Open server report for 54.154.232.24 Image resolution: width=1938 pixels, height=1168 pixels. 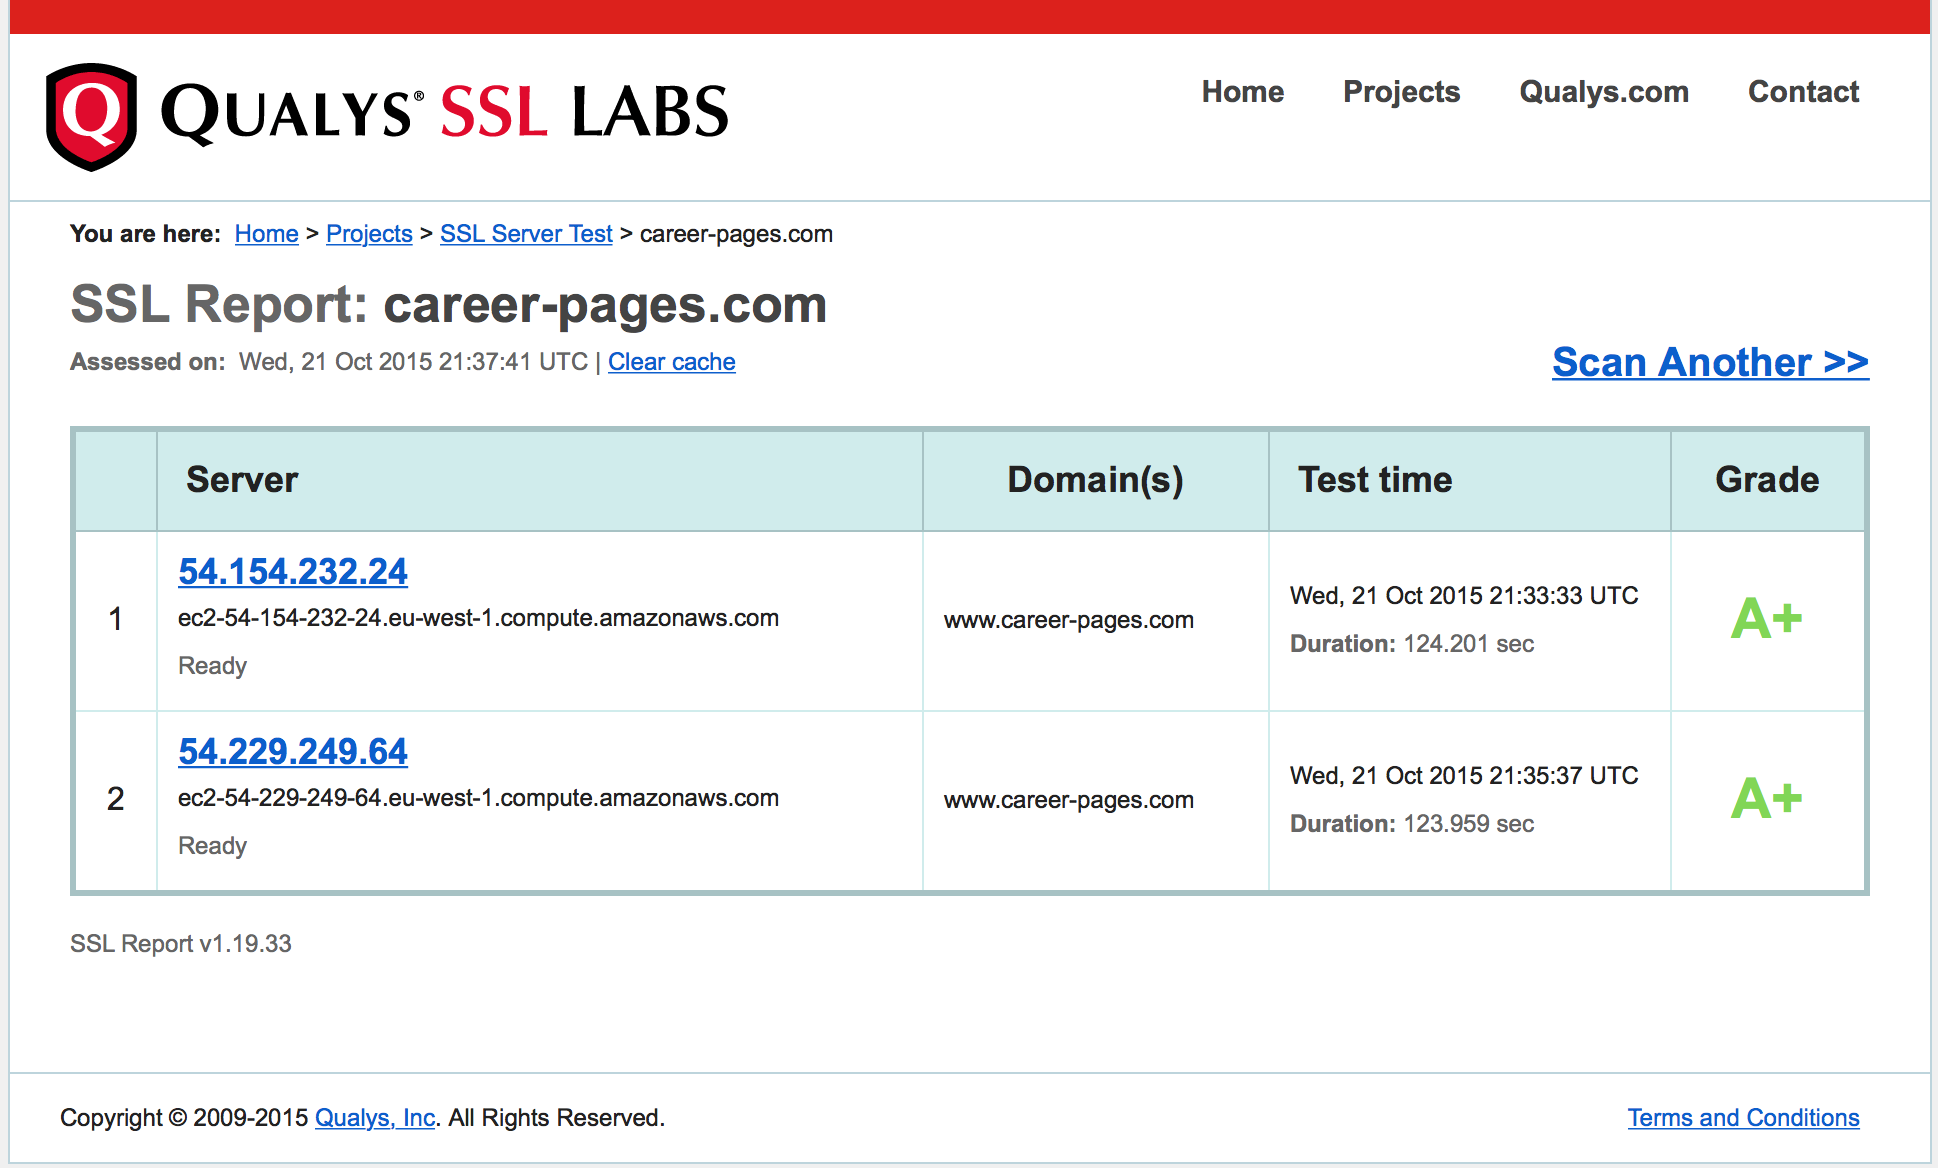tap(293, 572)
